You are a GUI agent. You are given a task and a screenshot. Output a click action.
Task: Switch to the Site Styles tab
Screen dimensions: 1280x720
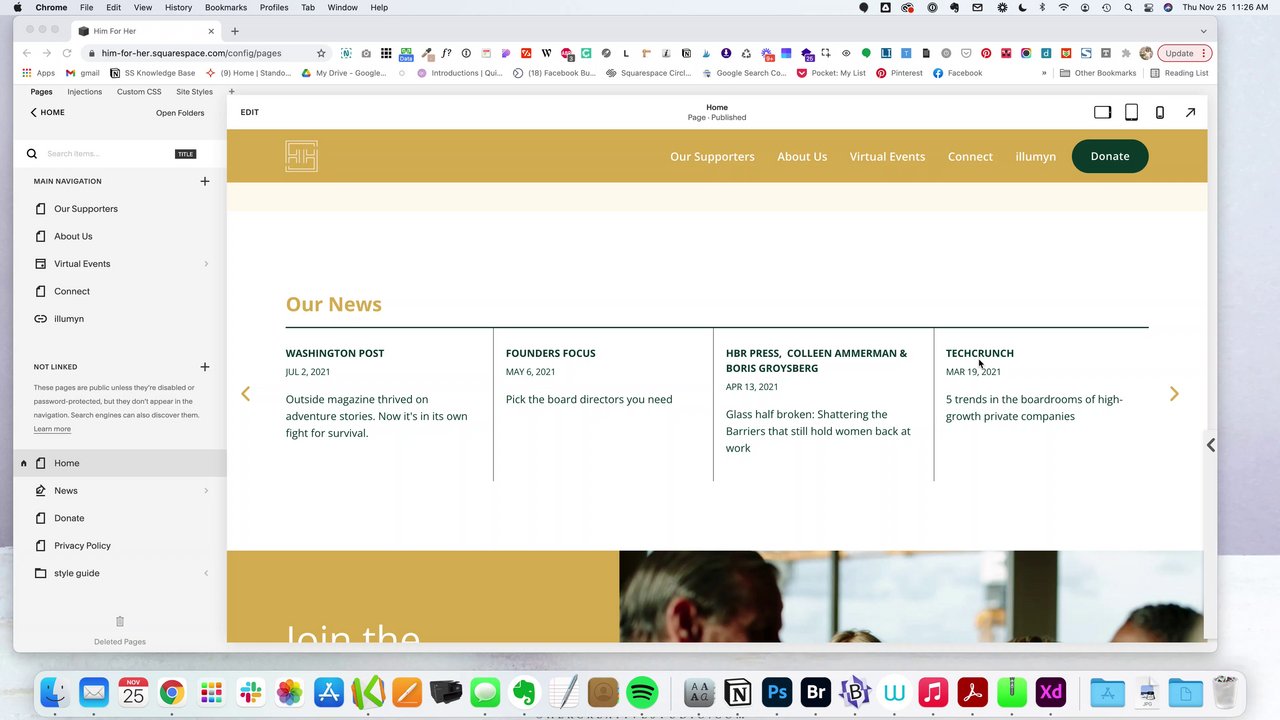(x=194, y=92)
